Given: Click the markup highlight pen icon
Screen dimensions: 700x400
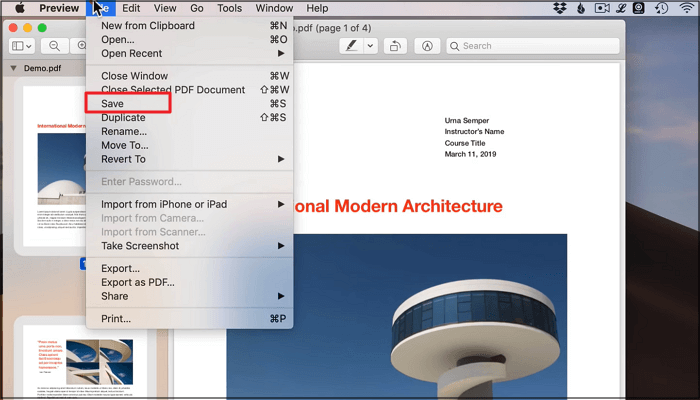Looking at the screenshot, I should [x=351, y=46].
